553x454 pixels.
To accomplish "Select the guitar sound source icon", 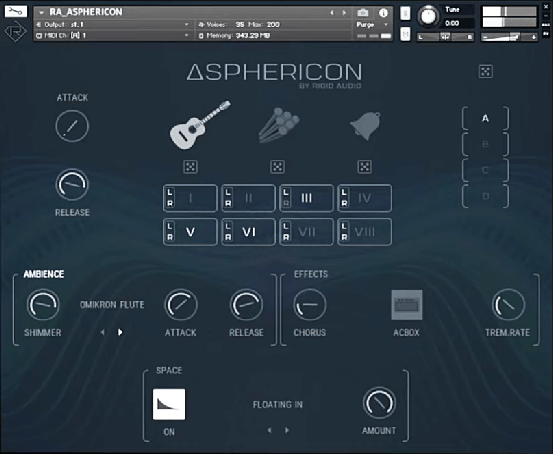I will coord(200,125).
